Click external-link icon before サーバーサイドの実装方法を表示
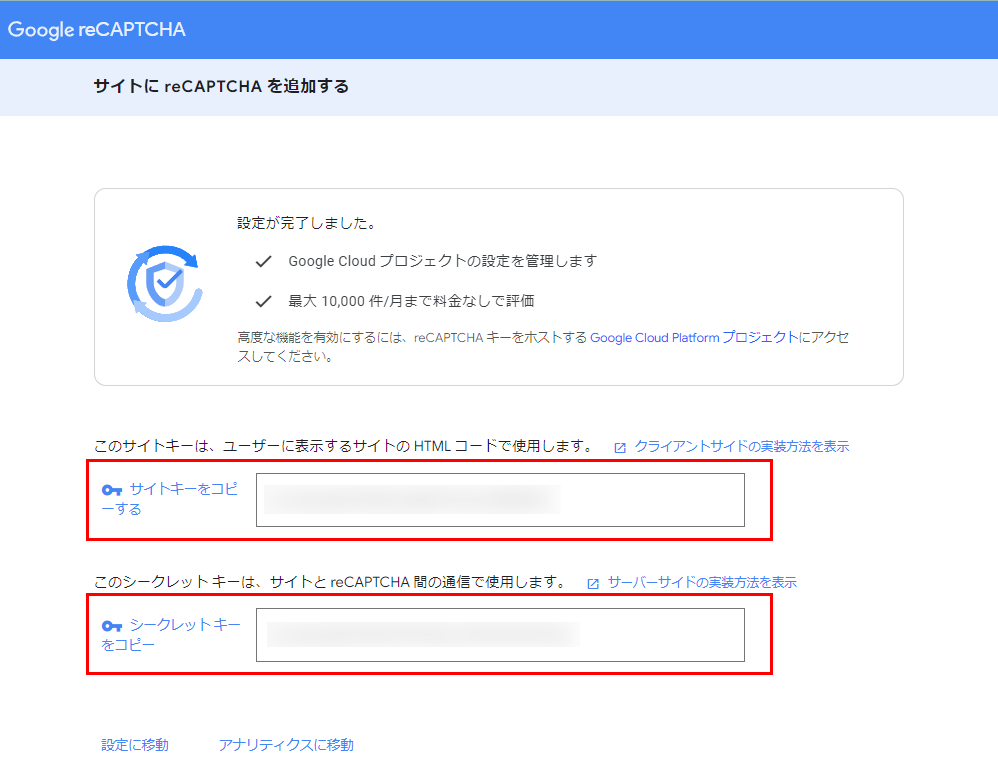This screenshot has height=783, width=998. 593,583
